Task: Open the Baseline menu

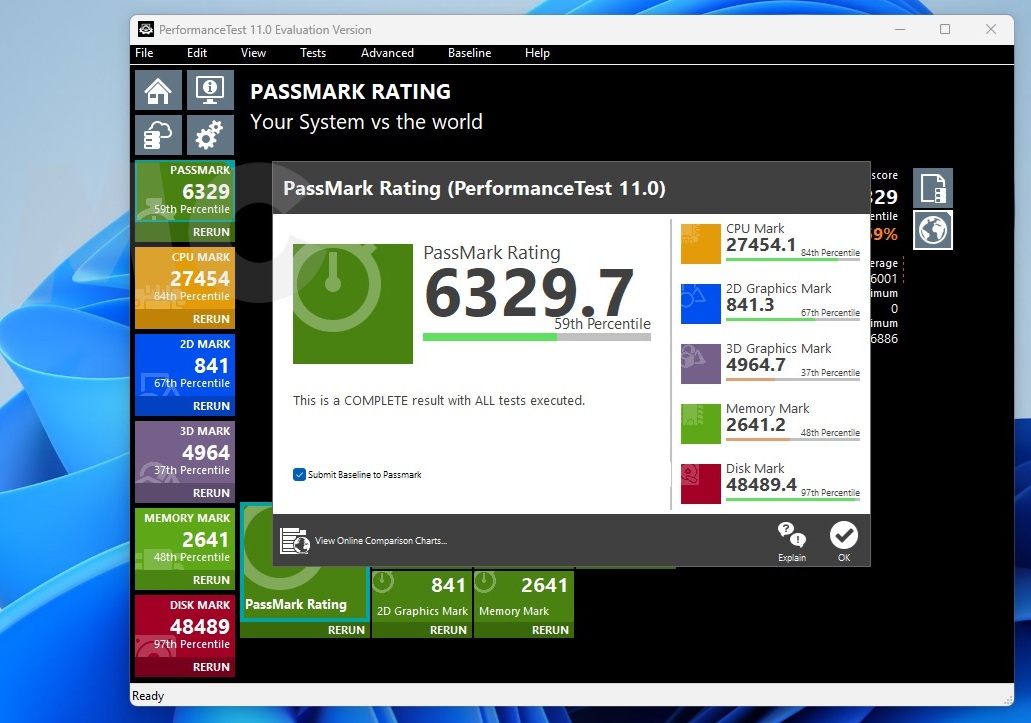Action: pyautogui.click(x=469, y=53)
